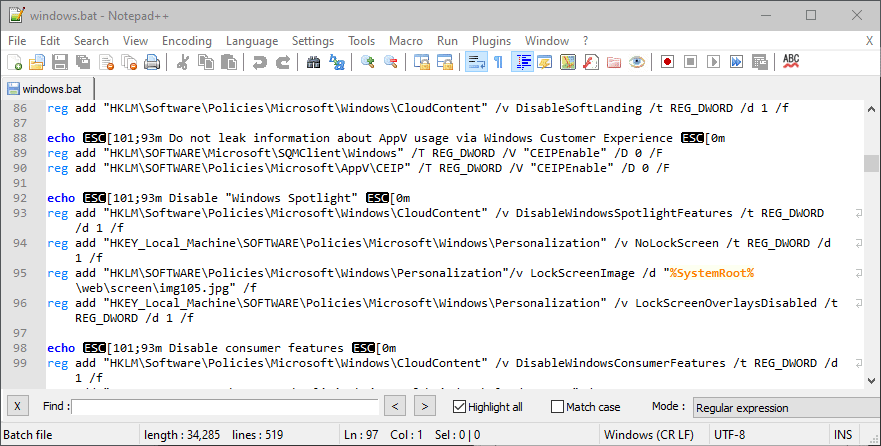The image size is (881, 446).
Task: Click the Print icon
Action: pos(152,62)
